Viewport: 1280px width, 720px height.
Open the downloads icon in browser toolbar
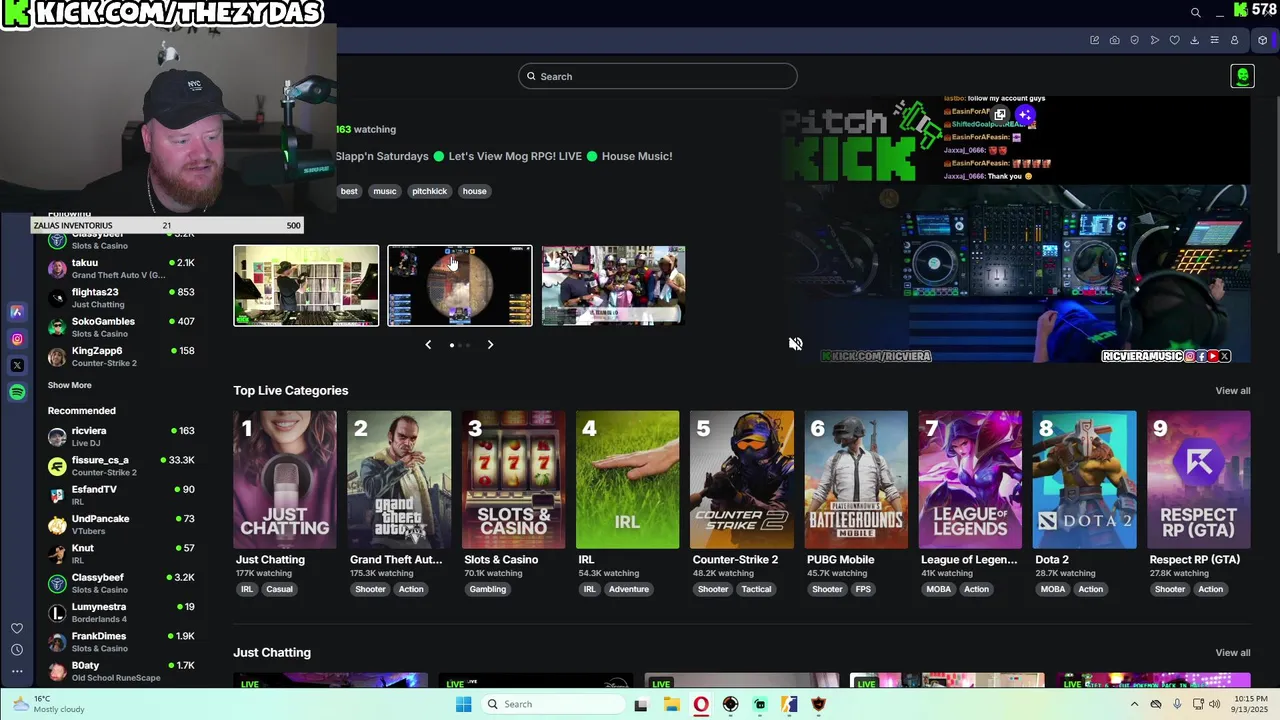[x=1194, y=40]
